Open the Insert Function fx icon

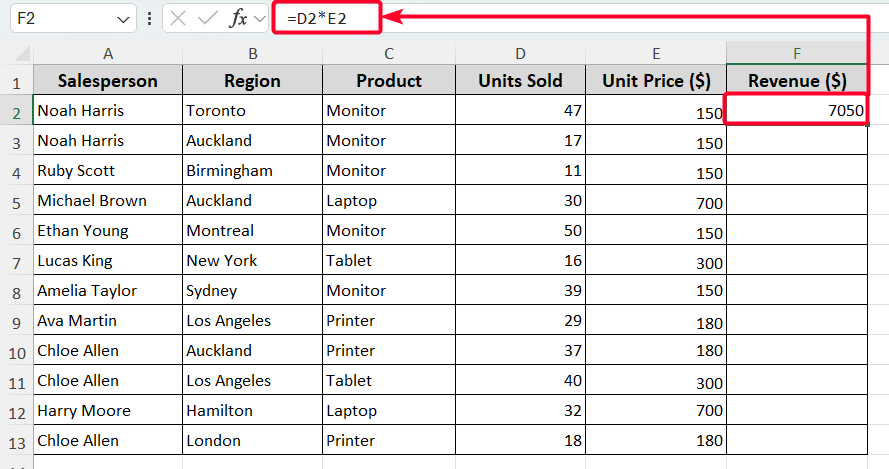pos(238,18)
